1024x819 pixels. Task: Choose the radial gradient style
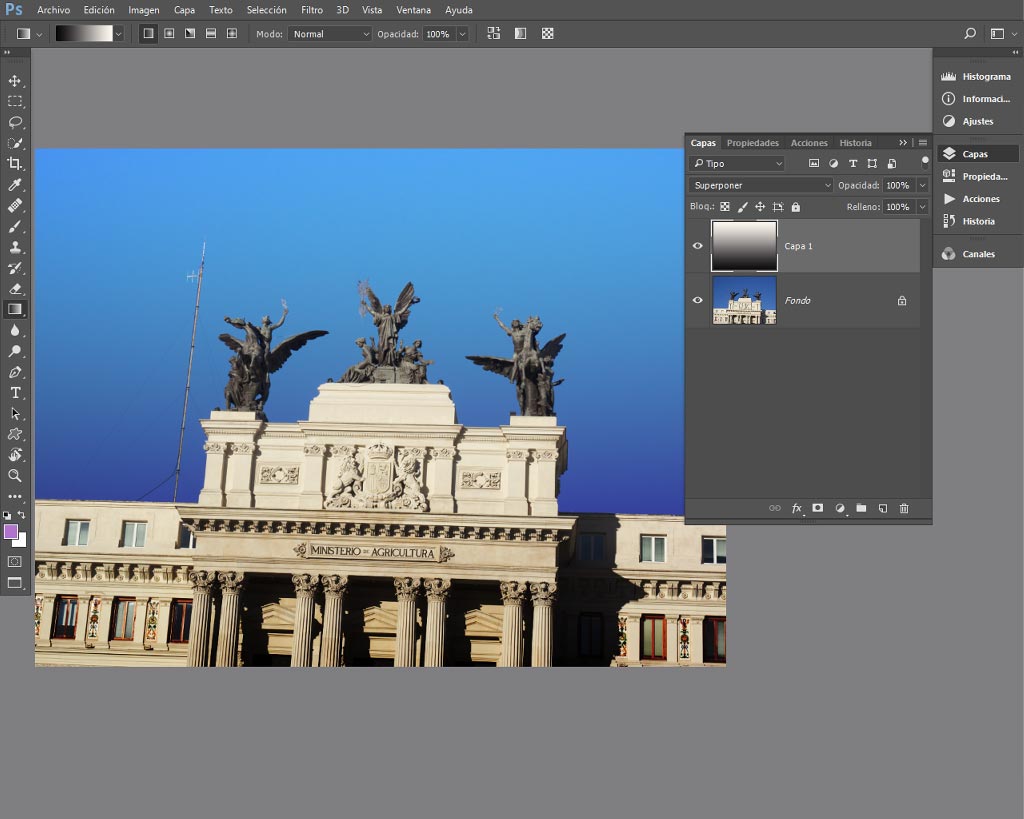coord(169,33)
